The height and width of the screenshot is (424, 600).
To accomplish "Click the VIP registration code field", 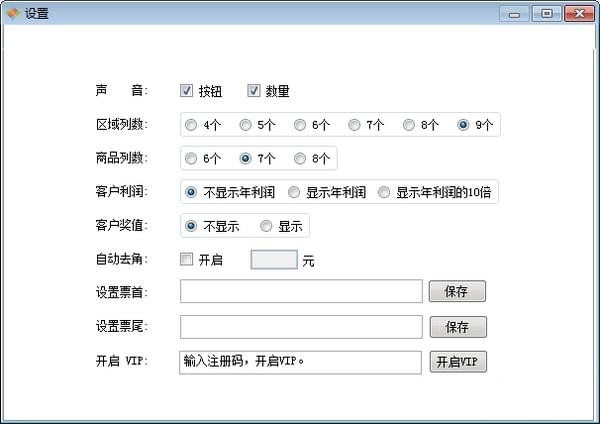I will coord(300,362).
